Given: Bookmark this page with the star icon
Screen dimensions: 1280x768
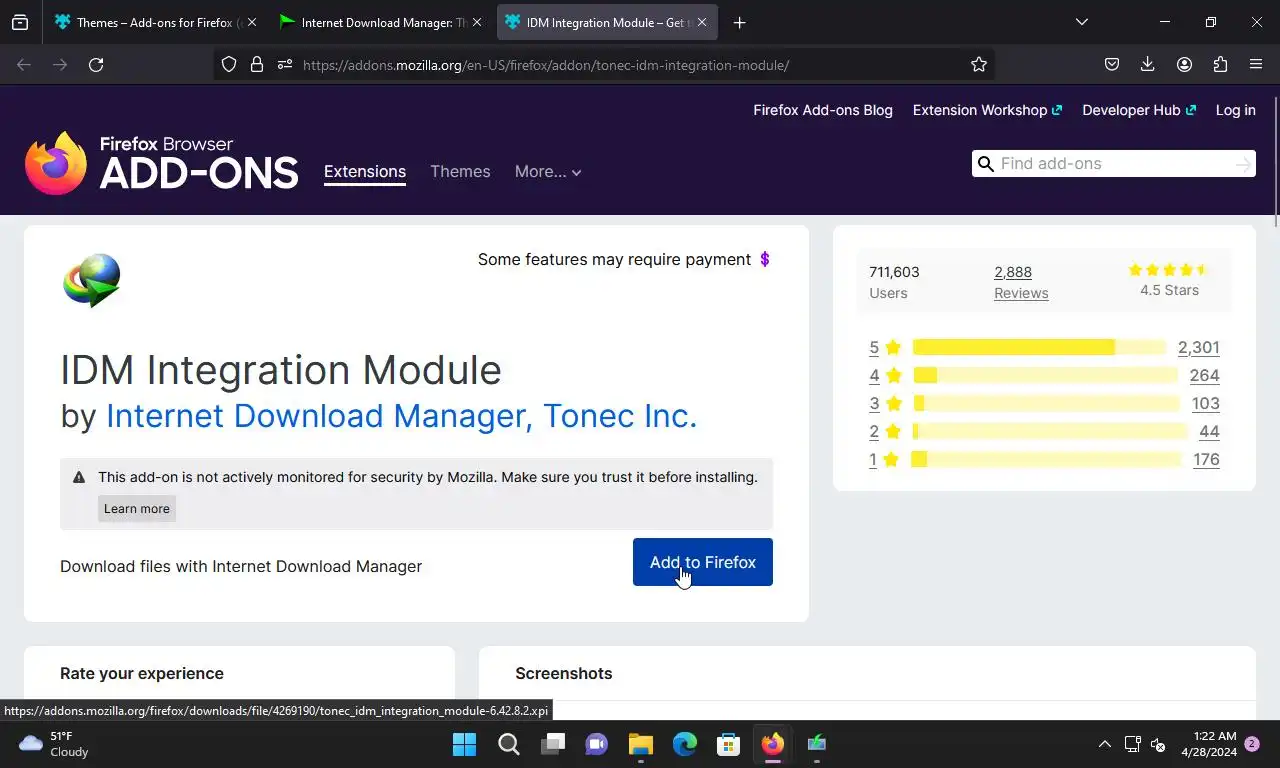Looking at the screenshot, I should click(x=979, y=65).
